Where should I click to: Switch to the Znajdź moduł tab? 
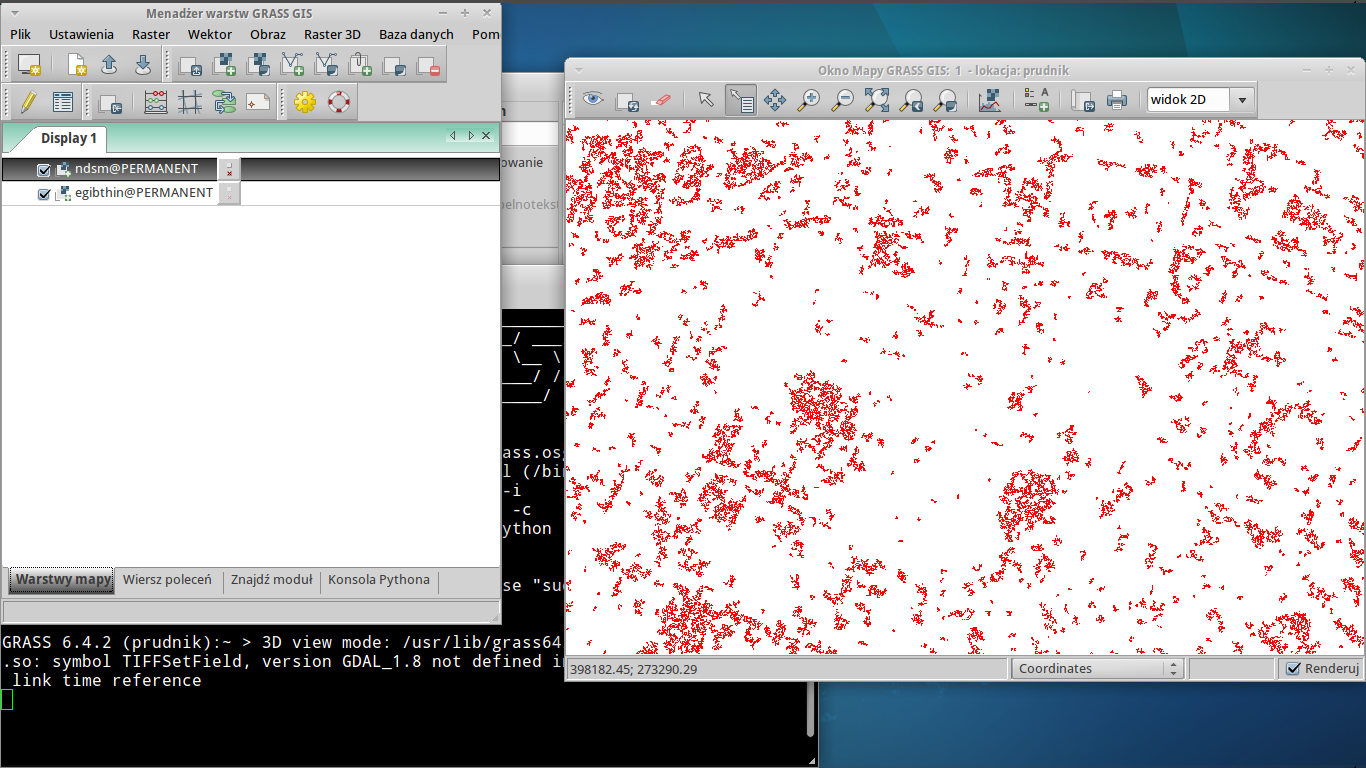271,580
